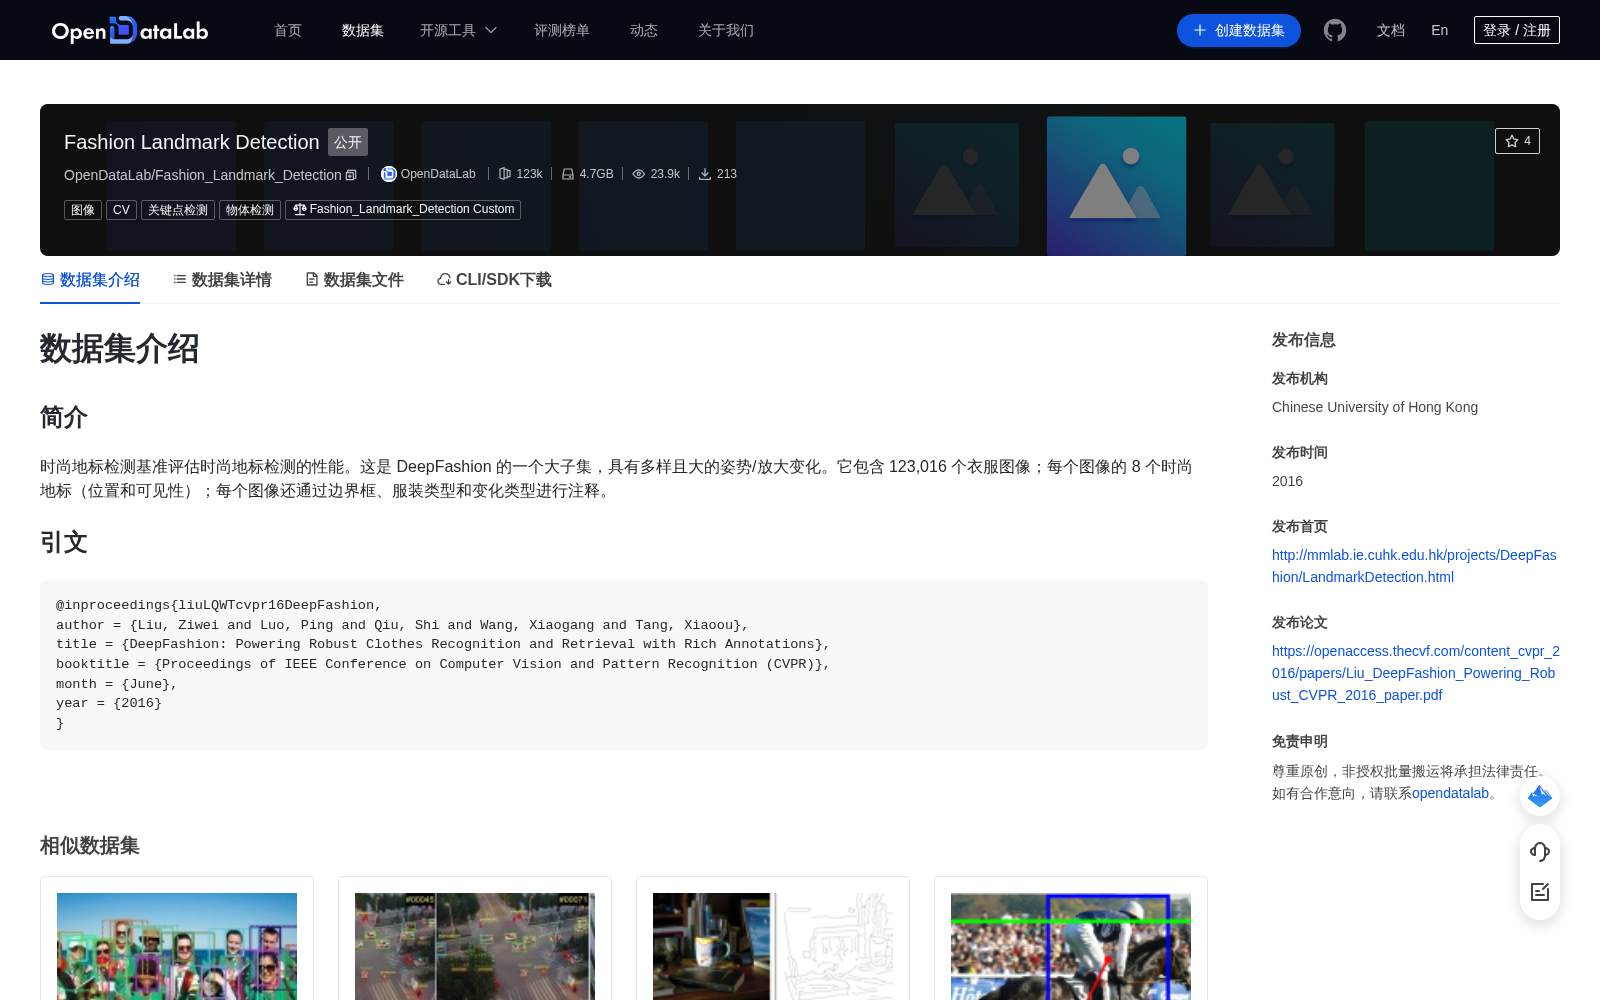Viewport: 1600px width, 1000px height.
Task: Click the OpenDataLab publisher avatar icon
Action: tap(389, 174)
